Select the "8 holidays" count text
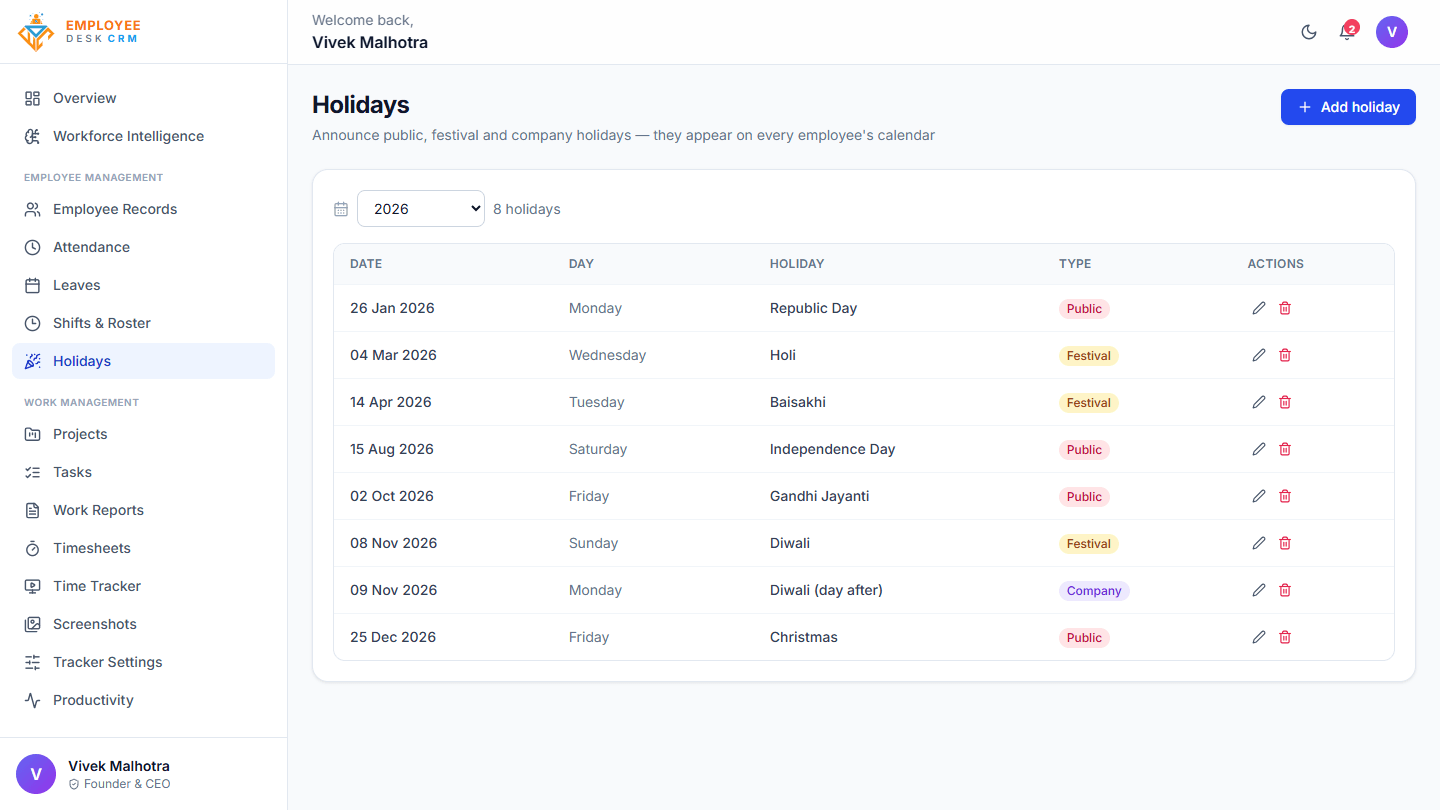 pos(527,209)
